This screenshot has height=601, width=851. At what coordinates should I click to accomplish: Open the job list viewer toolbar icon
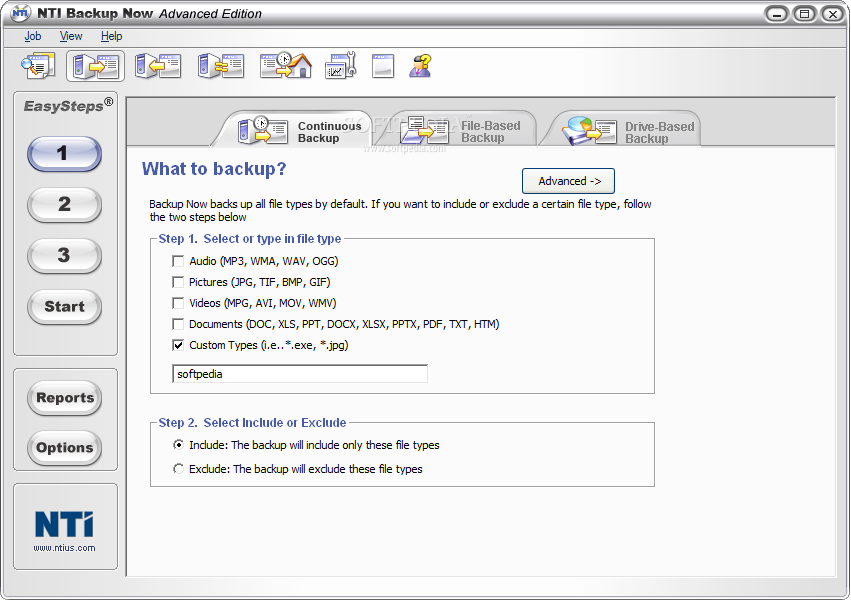coord(38,66)
